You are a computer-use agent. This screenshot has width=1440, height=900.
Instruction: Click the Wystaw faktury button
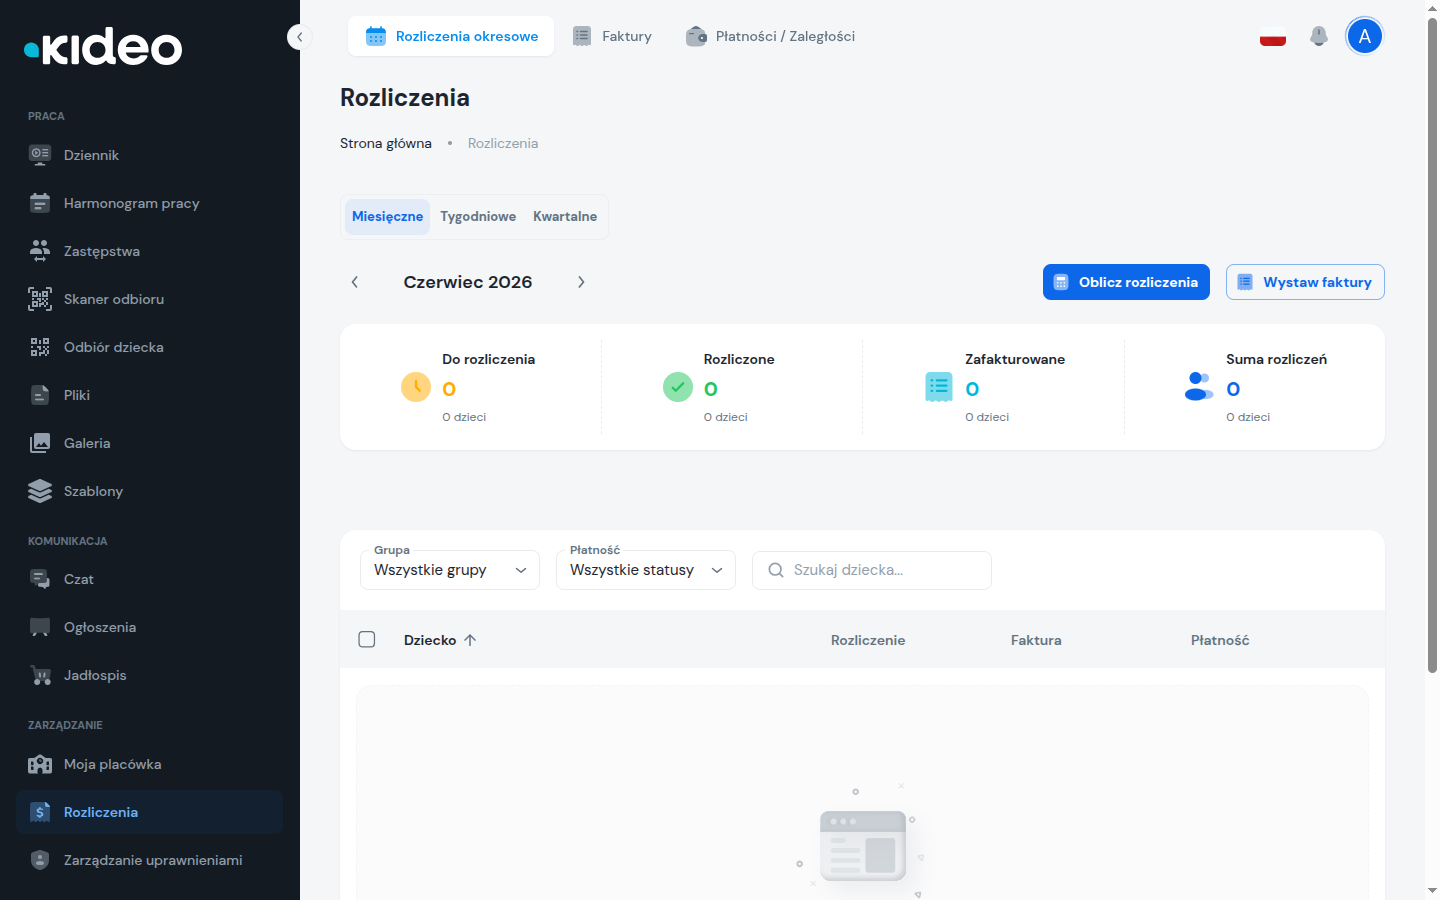[x=1305, y=282]
